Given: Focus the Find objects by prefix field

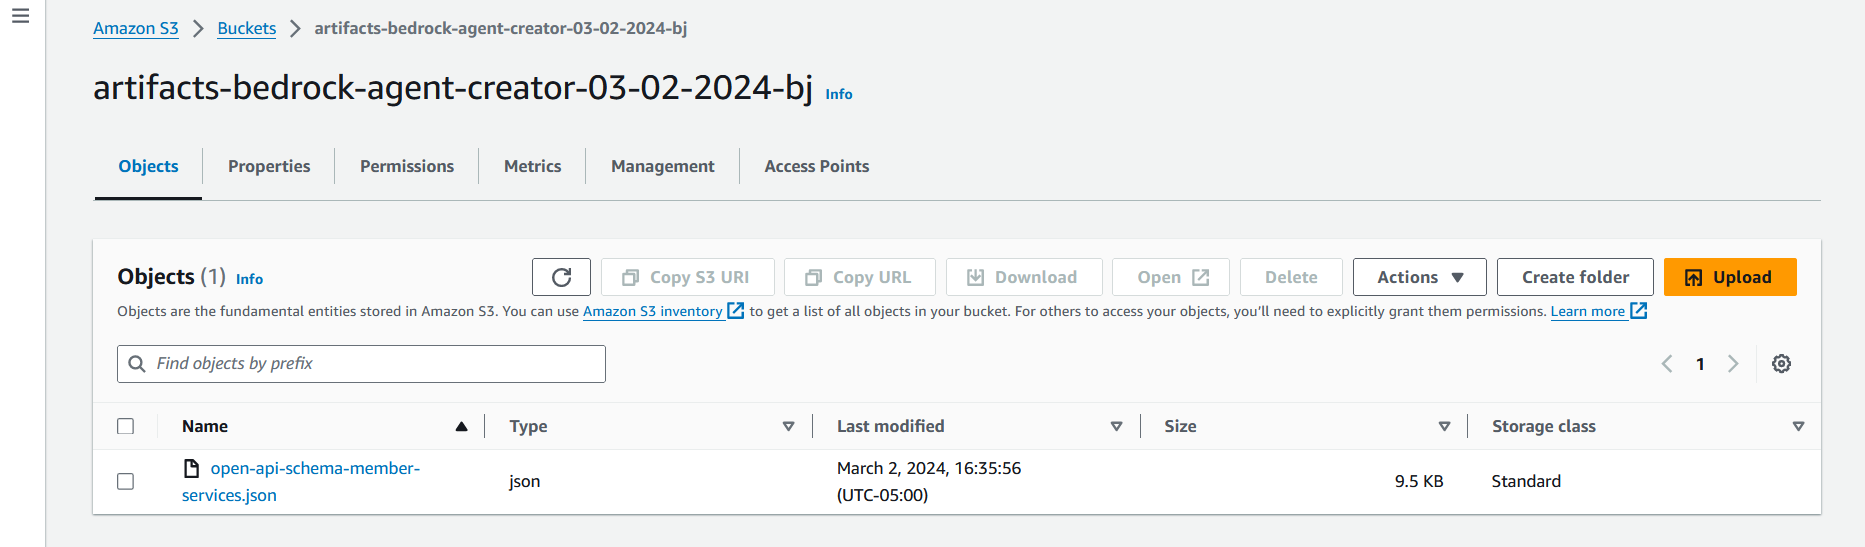Looking at the screenshot, I should pyautogui.click(x=361, y=364).
